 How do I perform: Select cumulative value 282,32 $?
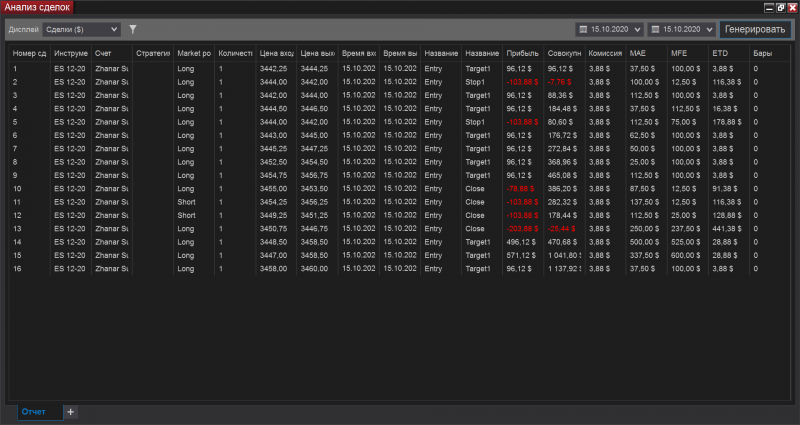click(562, 202)
